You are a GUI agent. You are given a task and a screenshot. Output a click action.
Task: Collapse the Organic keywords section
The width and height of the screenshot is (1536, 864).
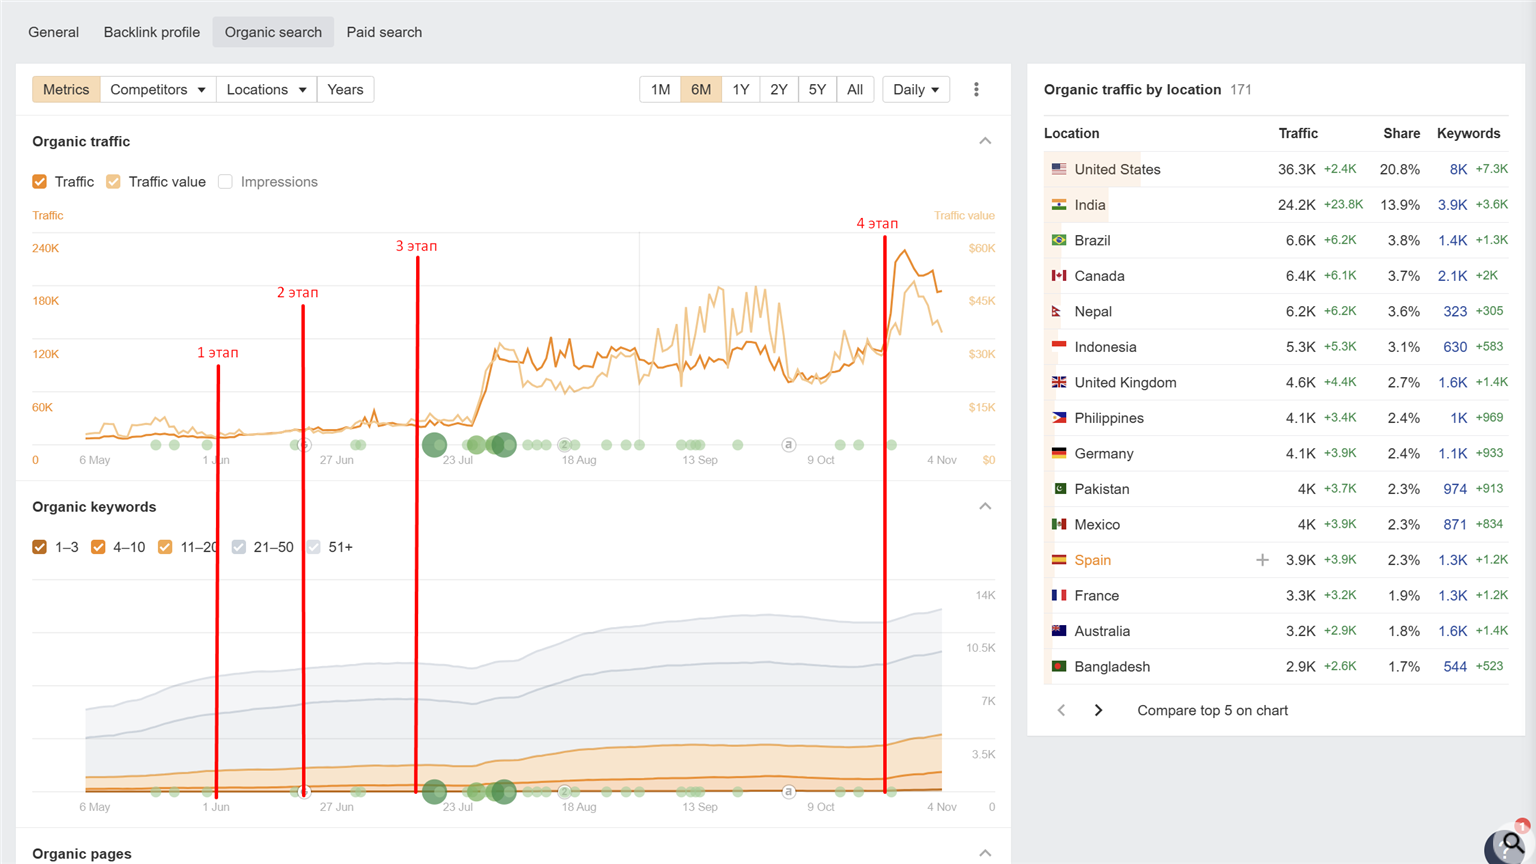[985, 507]
